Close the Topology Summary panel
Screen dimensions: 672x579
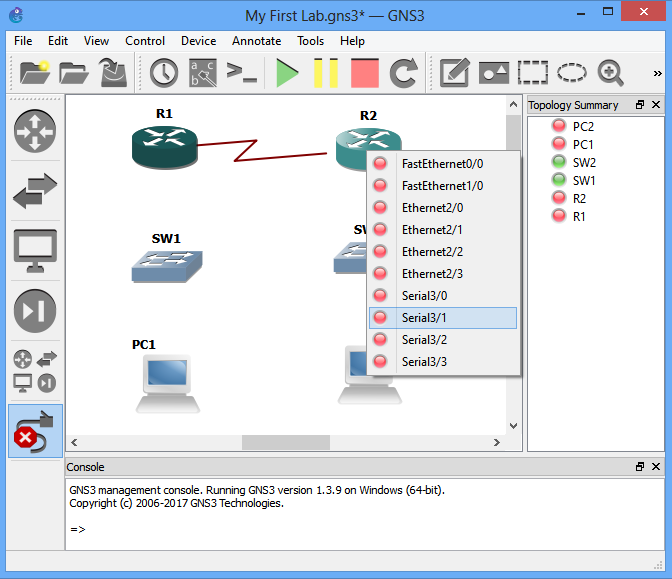click(x=656, y=105)
